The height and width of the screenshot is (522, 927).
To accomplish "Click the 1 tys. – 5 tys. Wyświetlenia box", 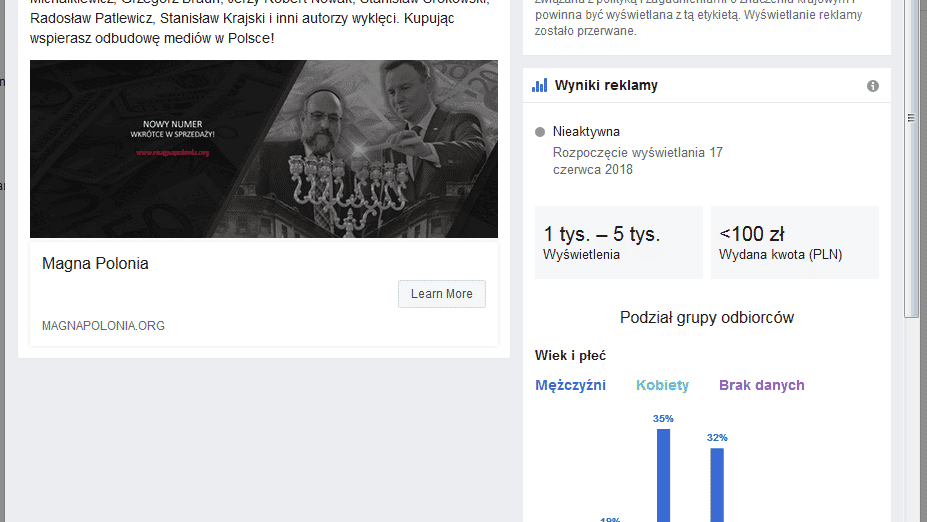I will [x=619, y=242].
